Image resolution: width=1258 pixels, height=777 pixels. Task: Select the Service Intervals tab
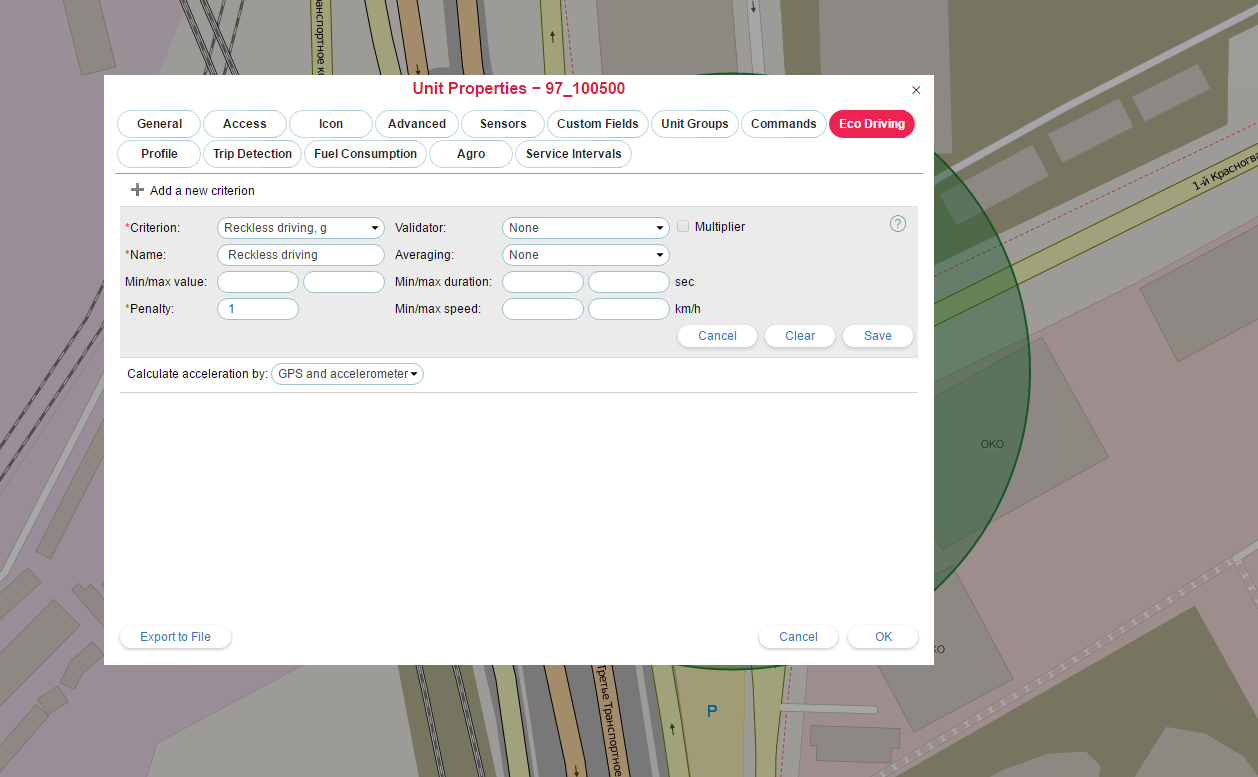pos(573,154)
